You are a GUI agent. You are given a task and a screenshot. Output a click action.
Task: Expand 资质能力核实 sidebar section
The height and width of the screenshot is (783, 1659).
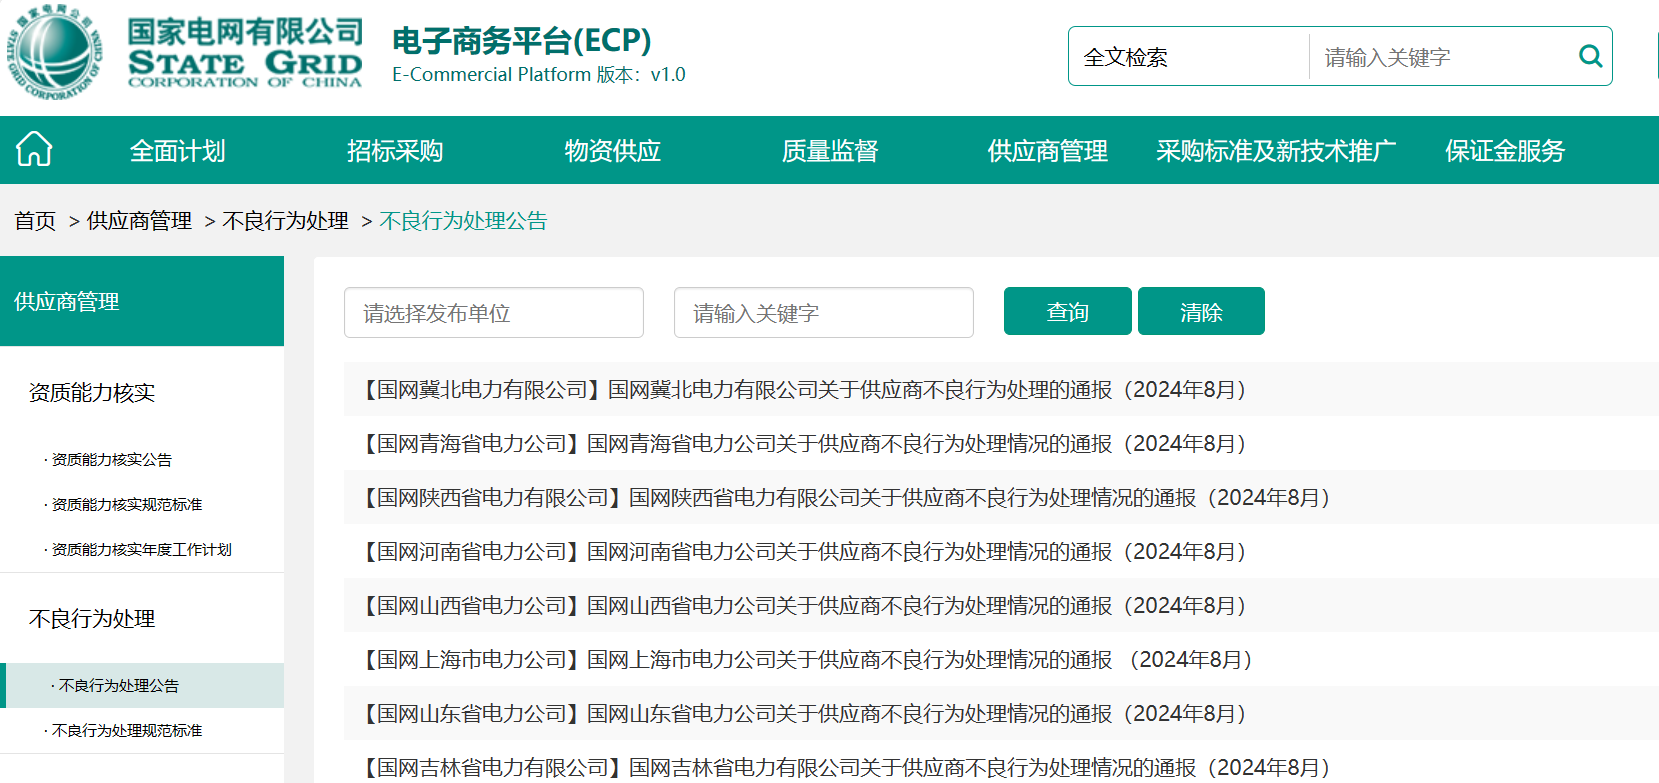(x=92, y=393)
